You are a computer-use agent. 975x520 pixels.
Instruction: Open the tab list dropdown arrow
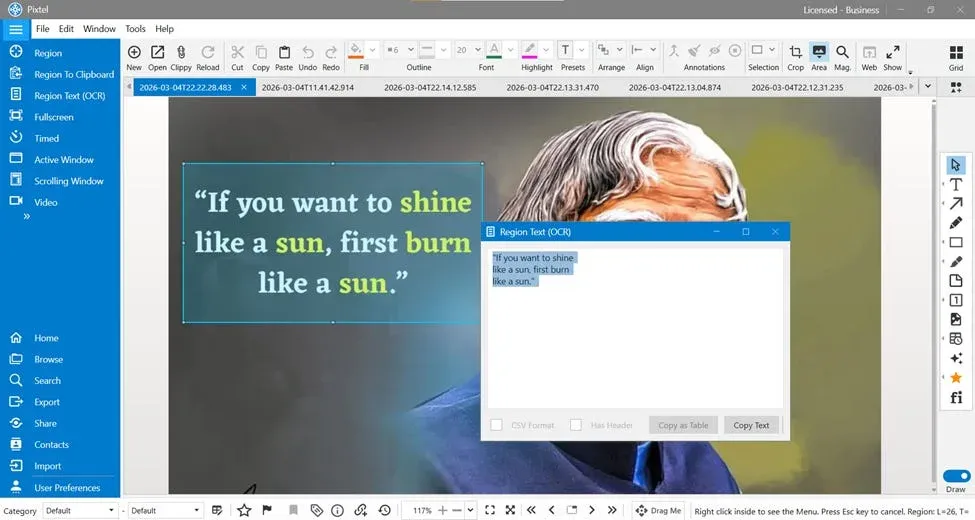click(928, 86)
